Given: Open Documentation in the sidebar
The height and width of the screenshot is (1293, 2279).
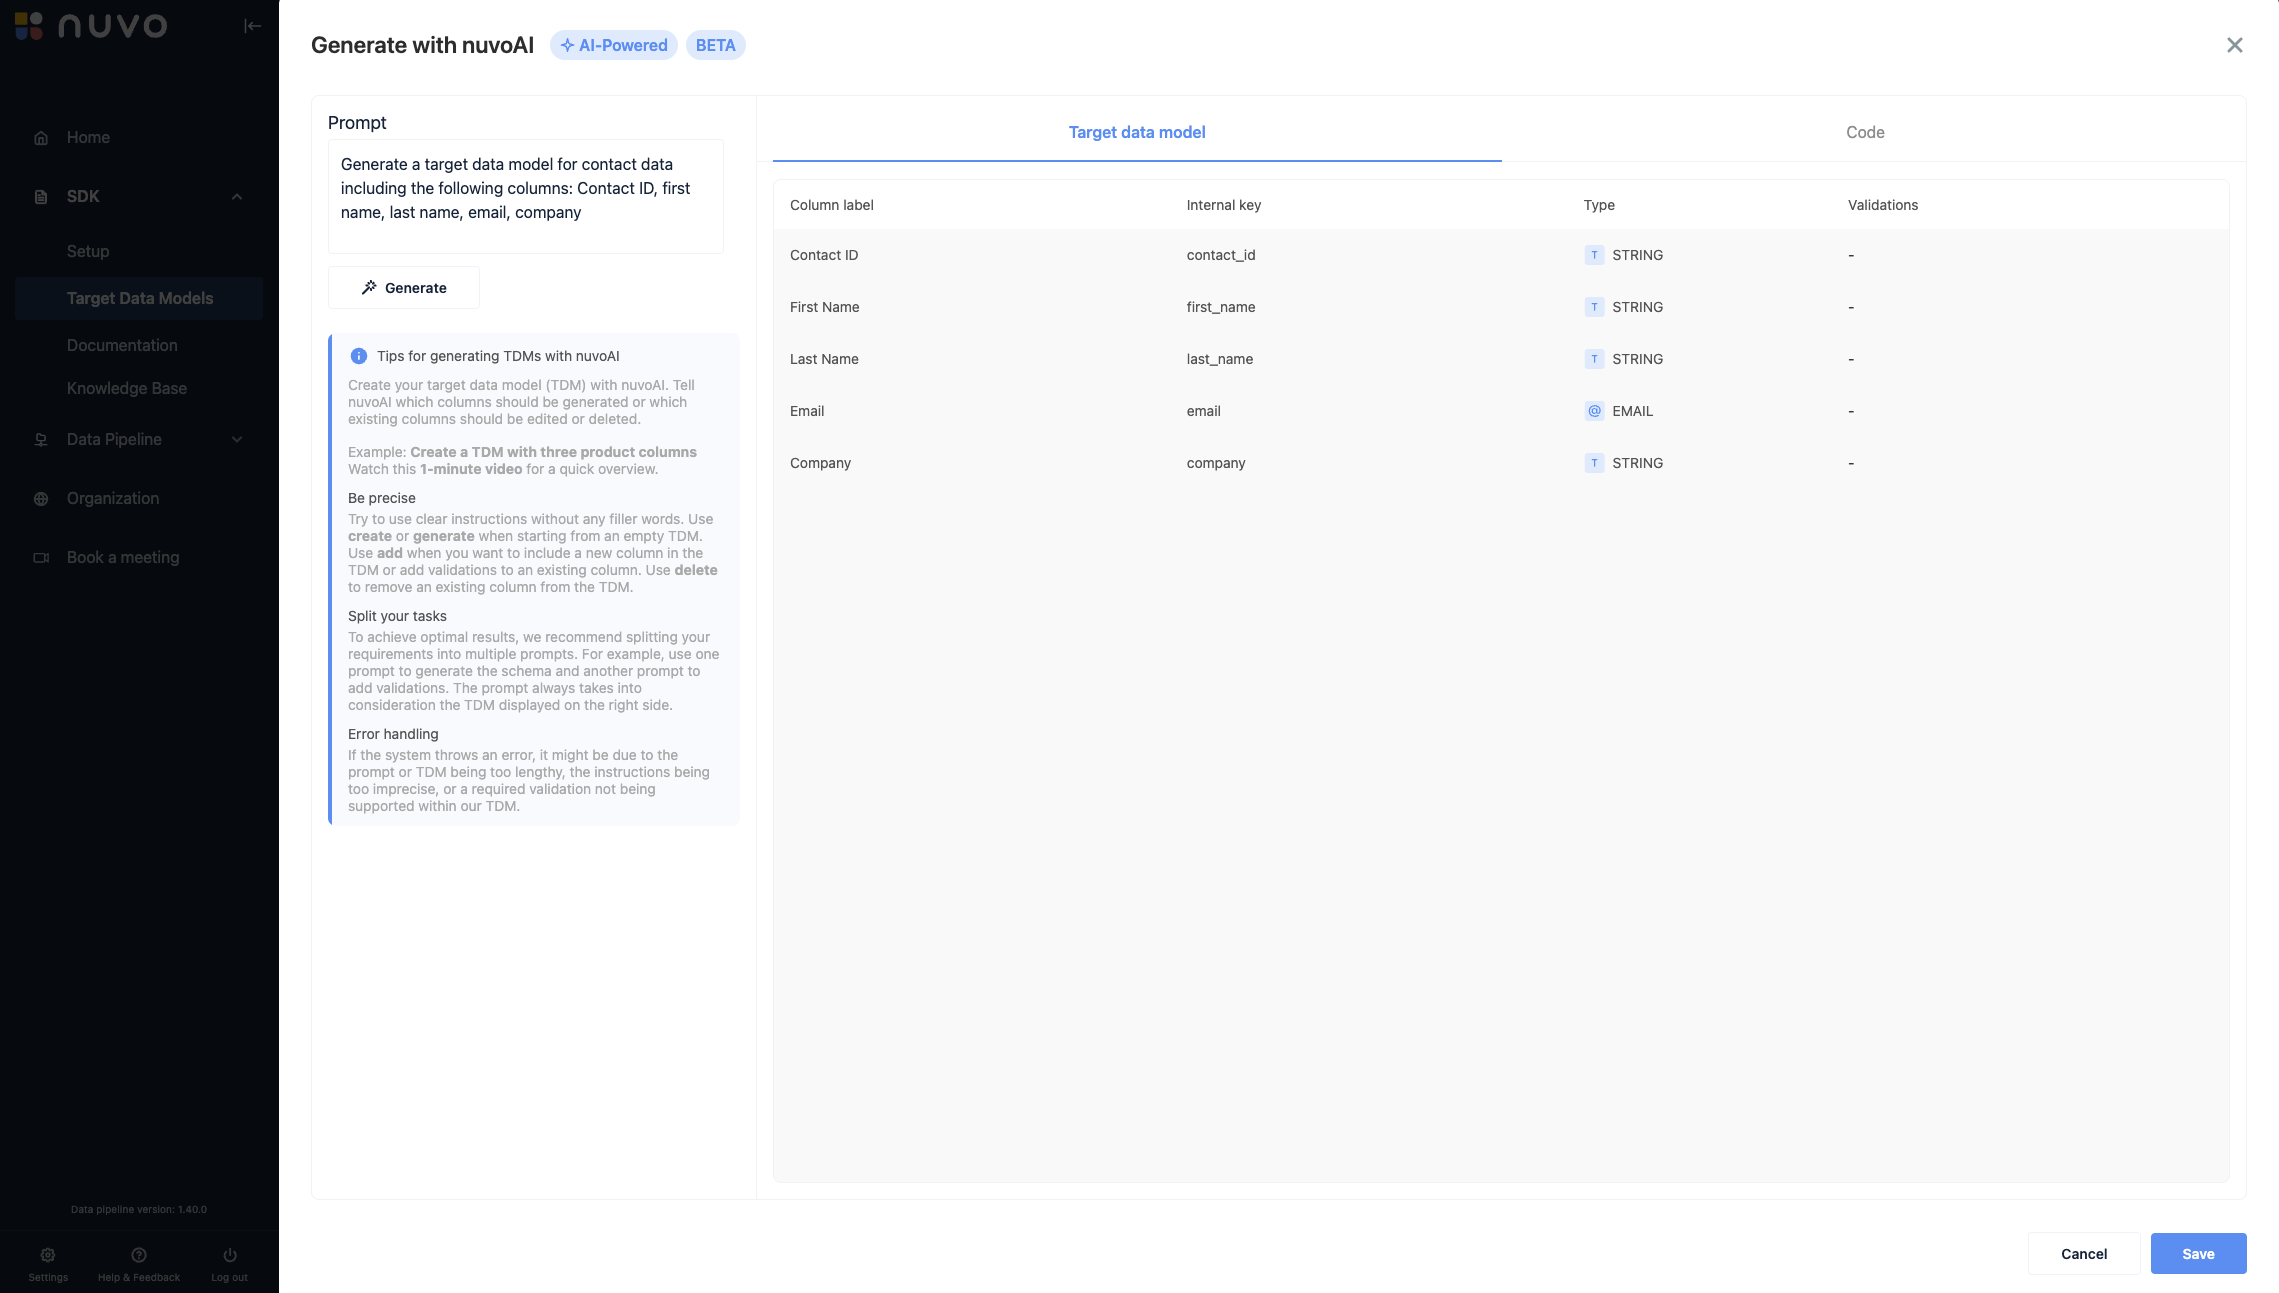Looking at the screenshot, I should click(122, 345).
